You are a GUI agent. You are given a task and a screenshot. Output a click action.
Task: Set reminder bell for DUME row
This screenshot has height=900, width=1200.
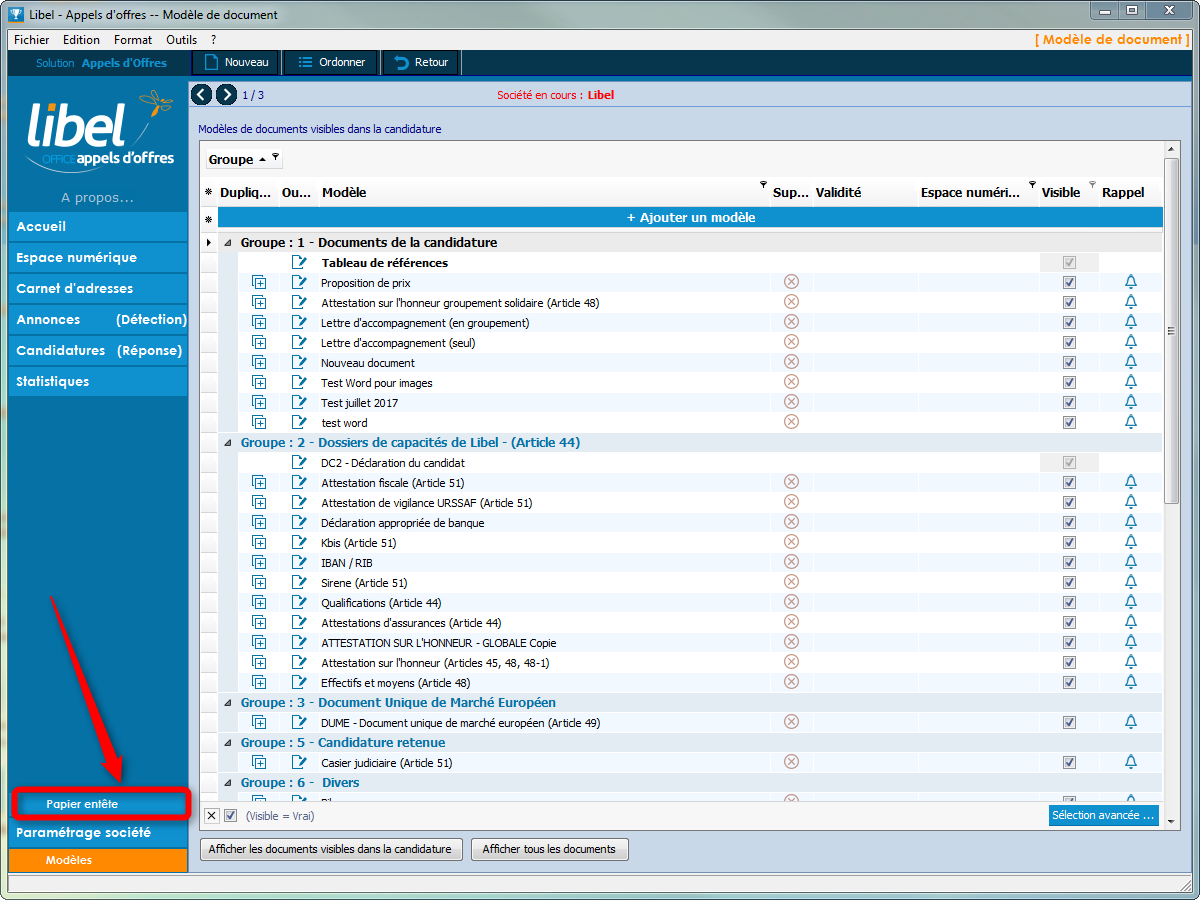click(x=1131, y=722)
